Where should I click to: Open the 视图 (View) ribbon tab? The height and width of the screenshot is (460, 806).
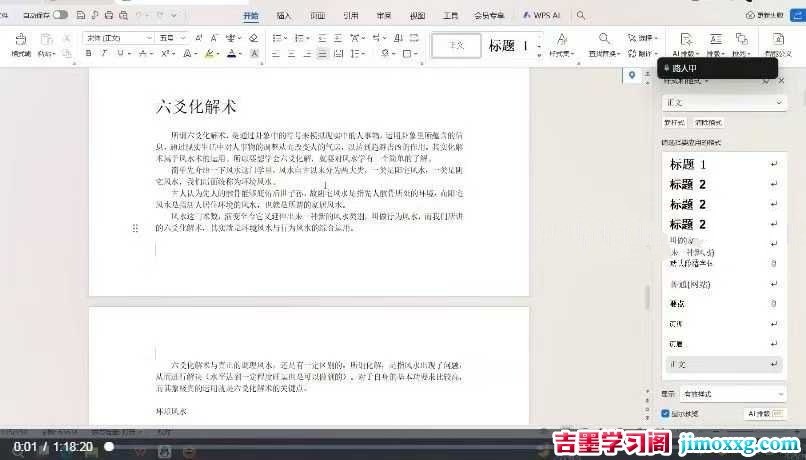click(417, 16)
